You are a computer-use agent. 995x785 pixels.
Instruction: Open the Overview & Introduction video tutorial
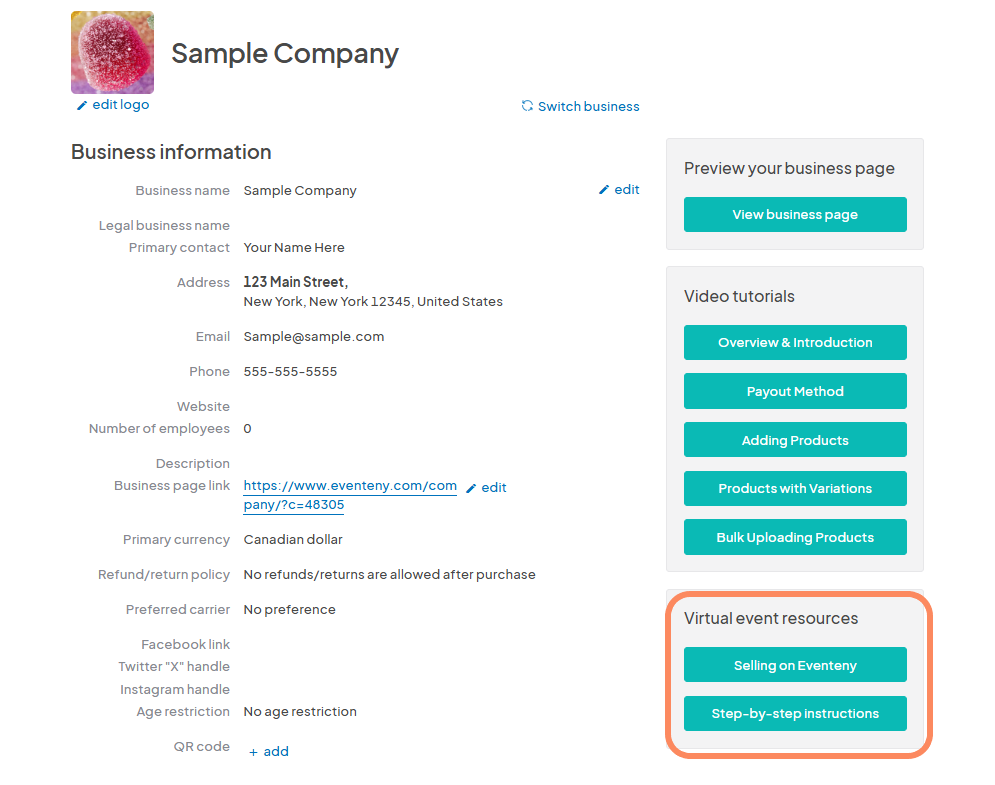pos(794,342)
